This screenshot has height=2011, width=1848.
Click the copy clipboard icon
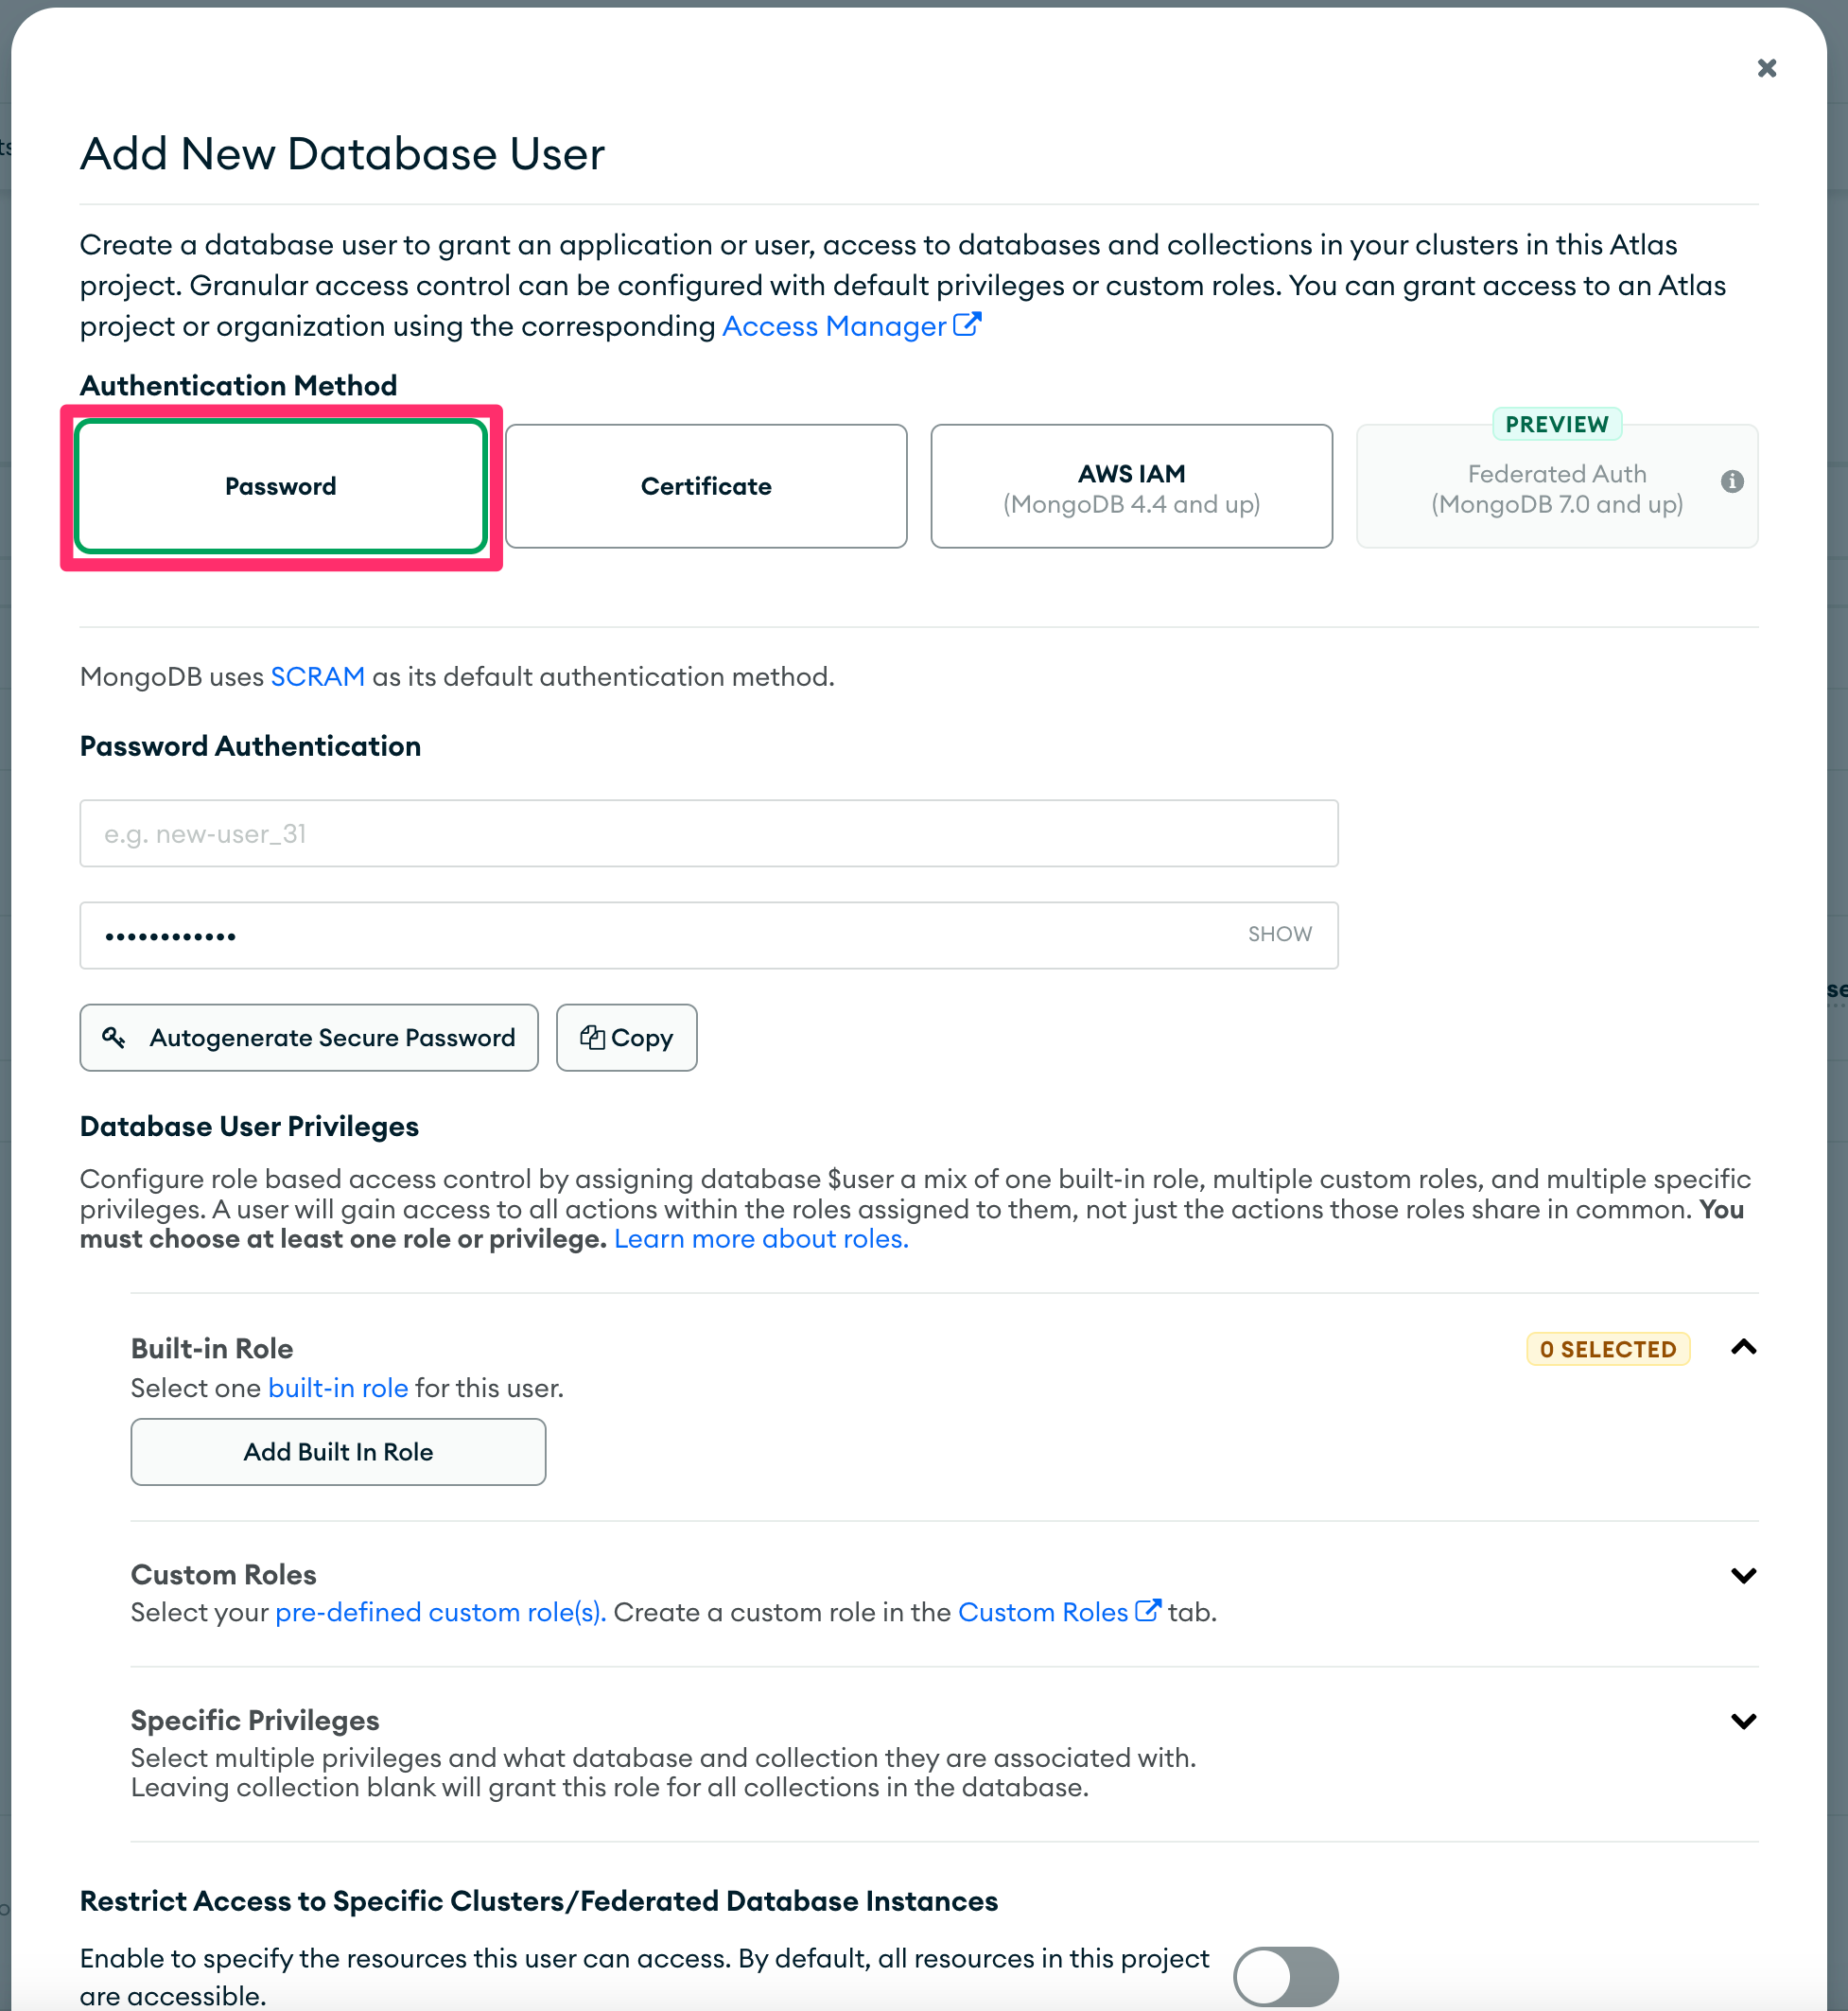coord(593,1037)
